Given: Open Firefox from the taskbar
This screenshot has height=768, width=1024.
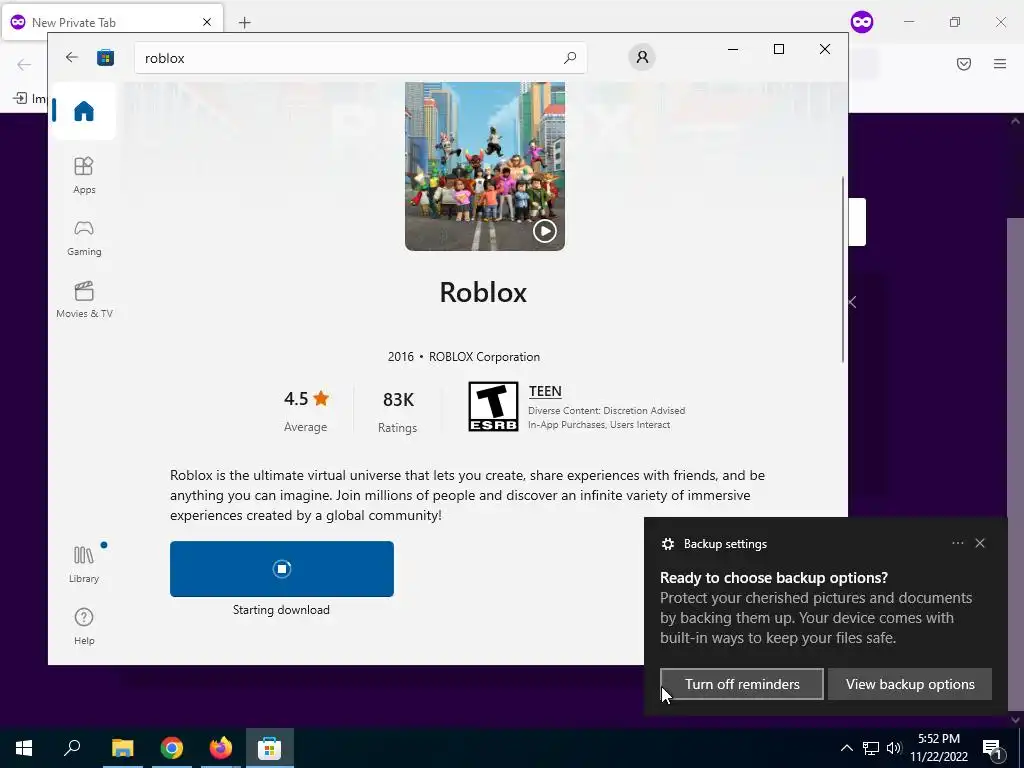Looking at the screenshot, I should [221, 748].
